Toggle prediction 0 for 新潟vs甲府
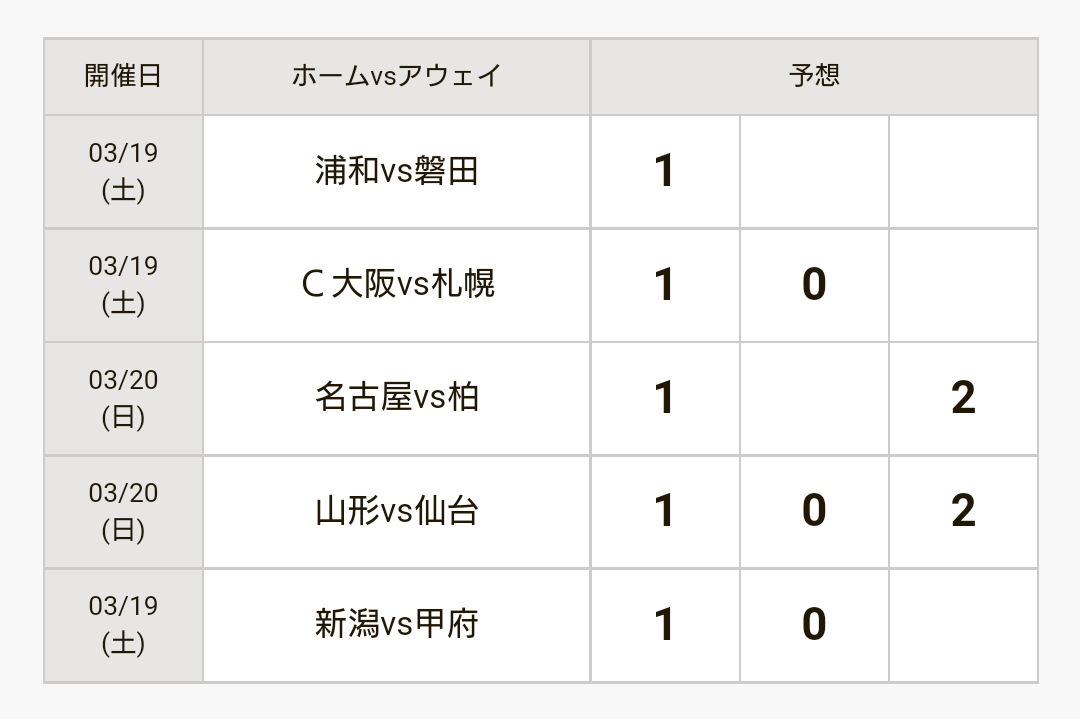 814,625
